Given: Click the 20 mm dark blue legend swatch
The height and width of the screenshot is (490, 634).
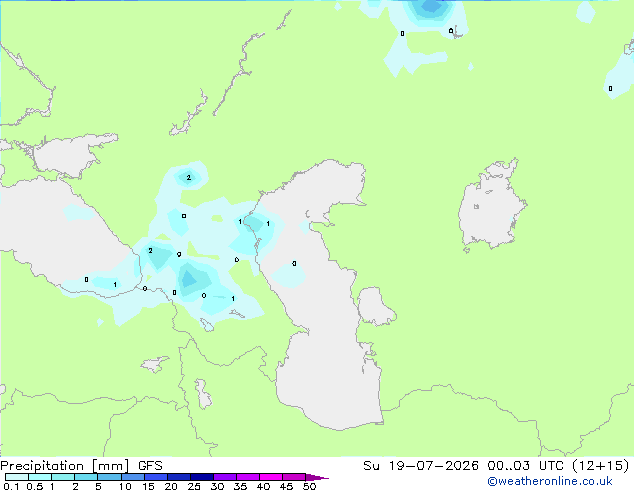Looking at the screenshot, I should 179,477.
